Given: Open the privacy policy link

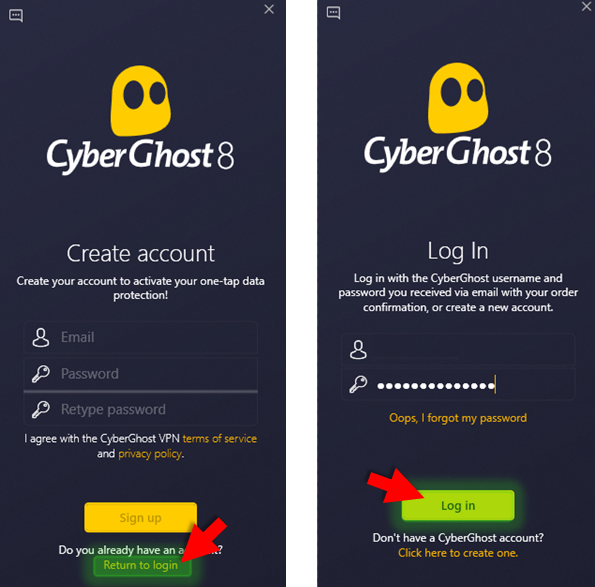Looking at the screenshot, I should click(x=150, y=454).
